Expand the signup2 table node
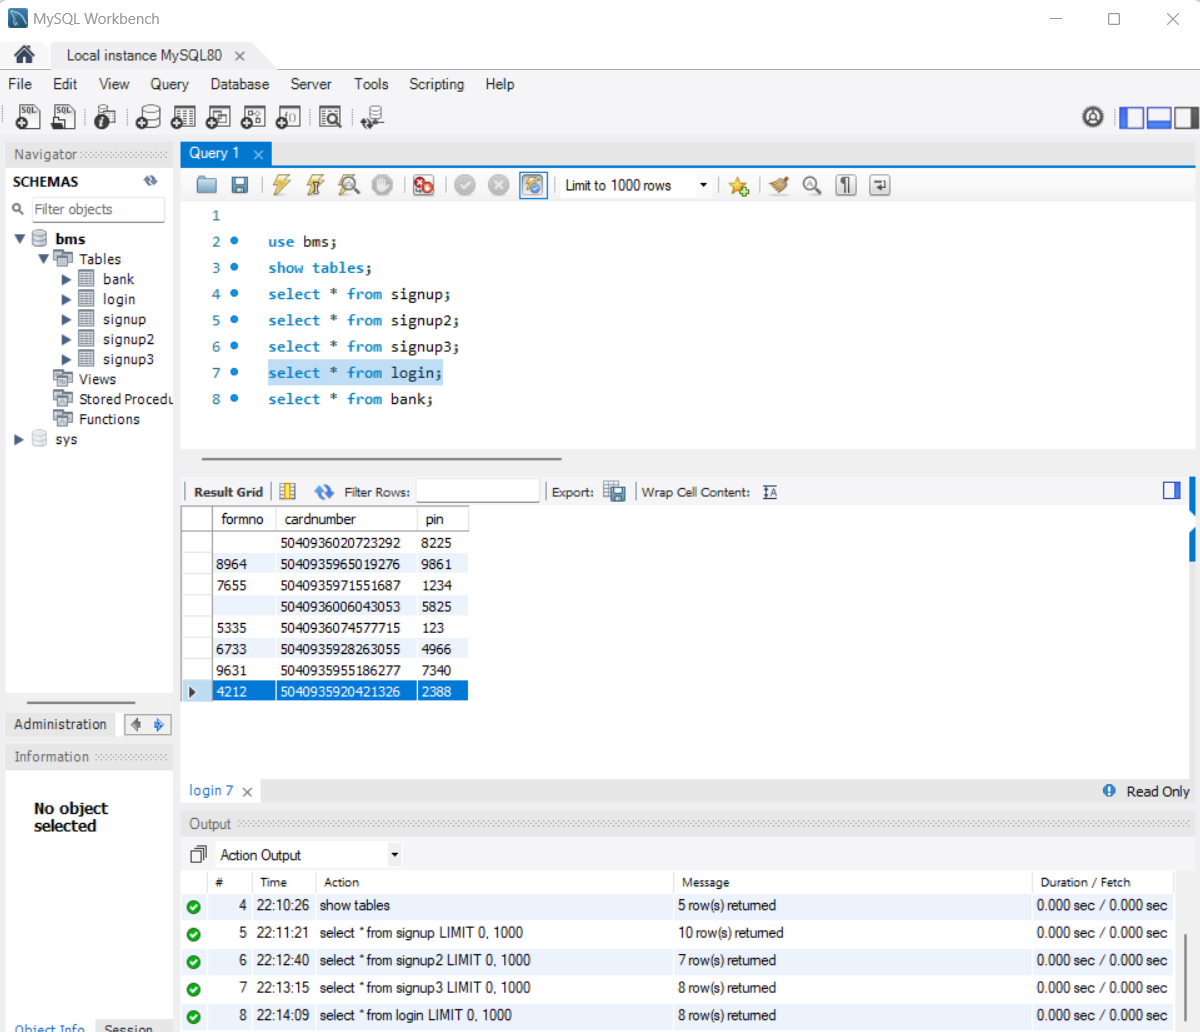 (x=66, y=339)
